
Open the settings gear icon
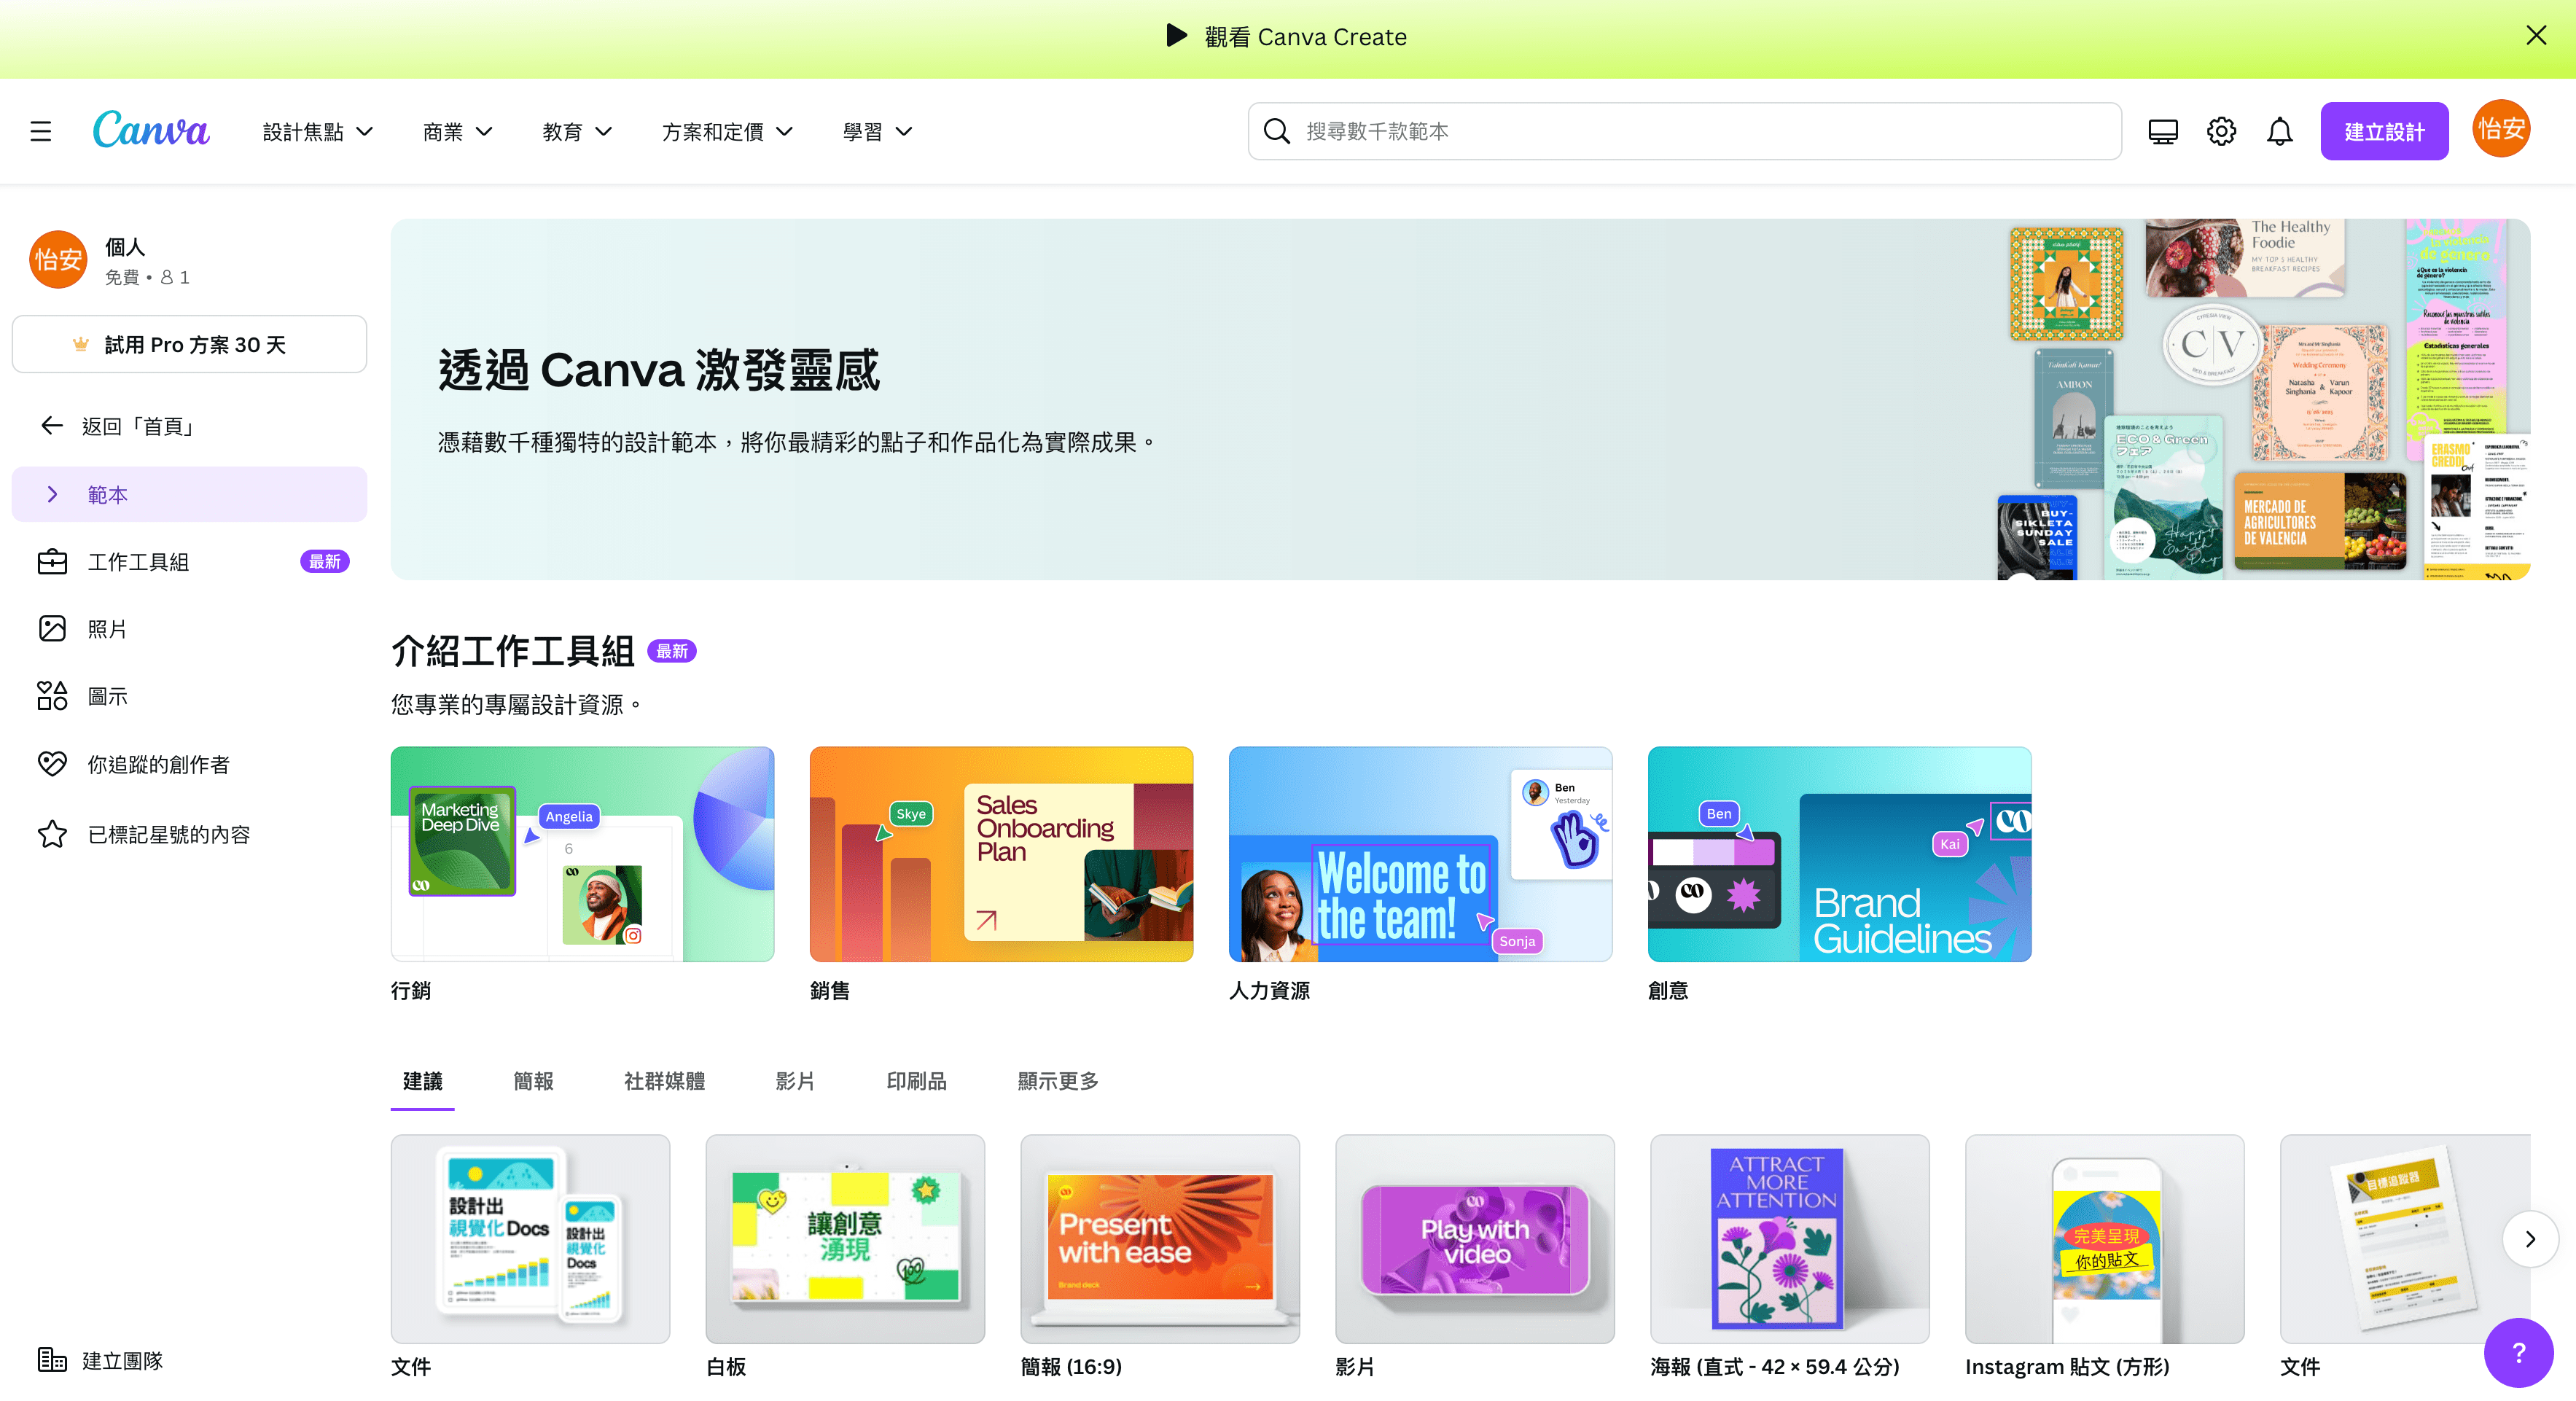pyautogui.click(x=2221, y=131)
